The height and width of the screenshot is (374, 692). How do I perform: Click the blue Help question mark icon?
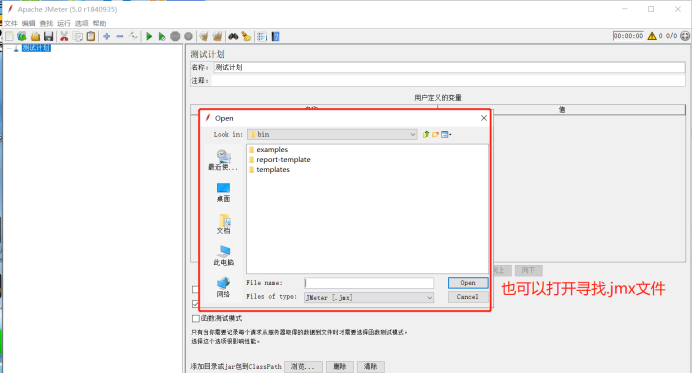point(275,36)
